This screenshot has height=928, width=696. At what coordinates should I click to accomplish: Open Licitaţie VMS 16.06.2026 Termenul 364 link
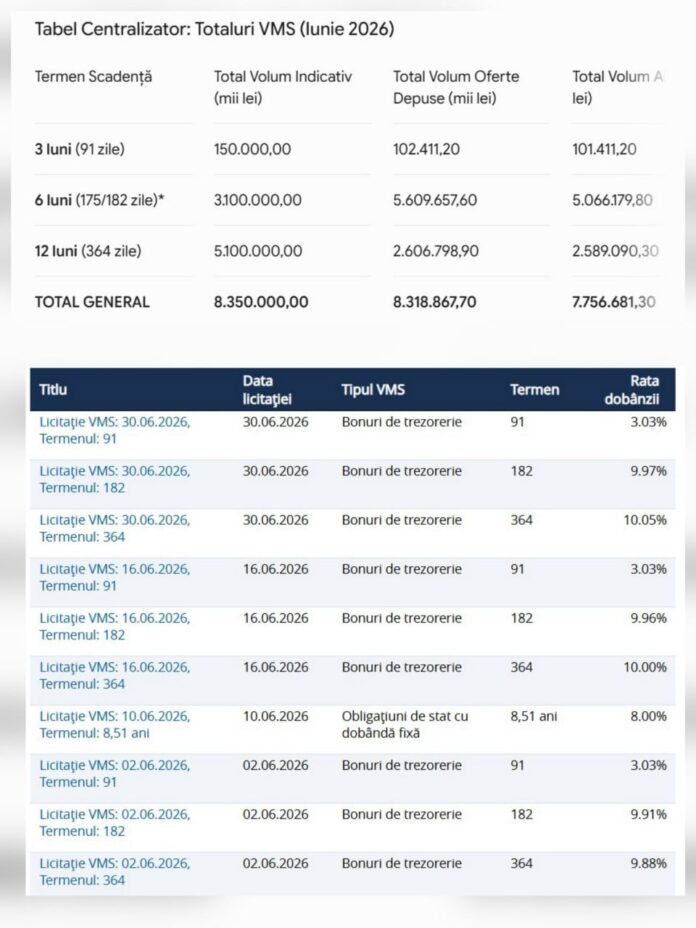pos(115,676)
